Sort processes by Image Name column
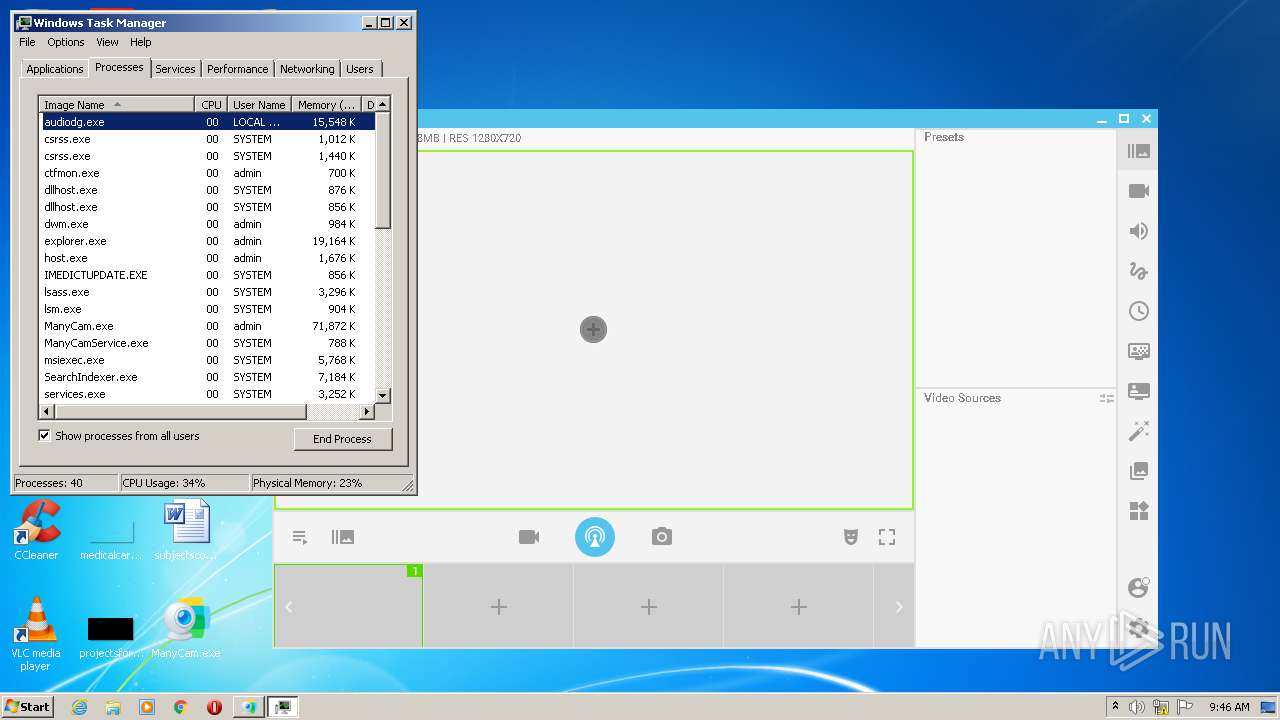Image resolution: width=1280 pixels, height=720 pixels. tap(116, 104)
